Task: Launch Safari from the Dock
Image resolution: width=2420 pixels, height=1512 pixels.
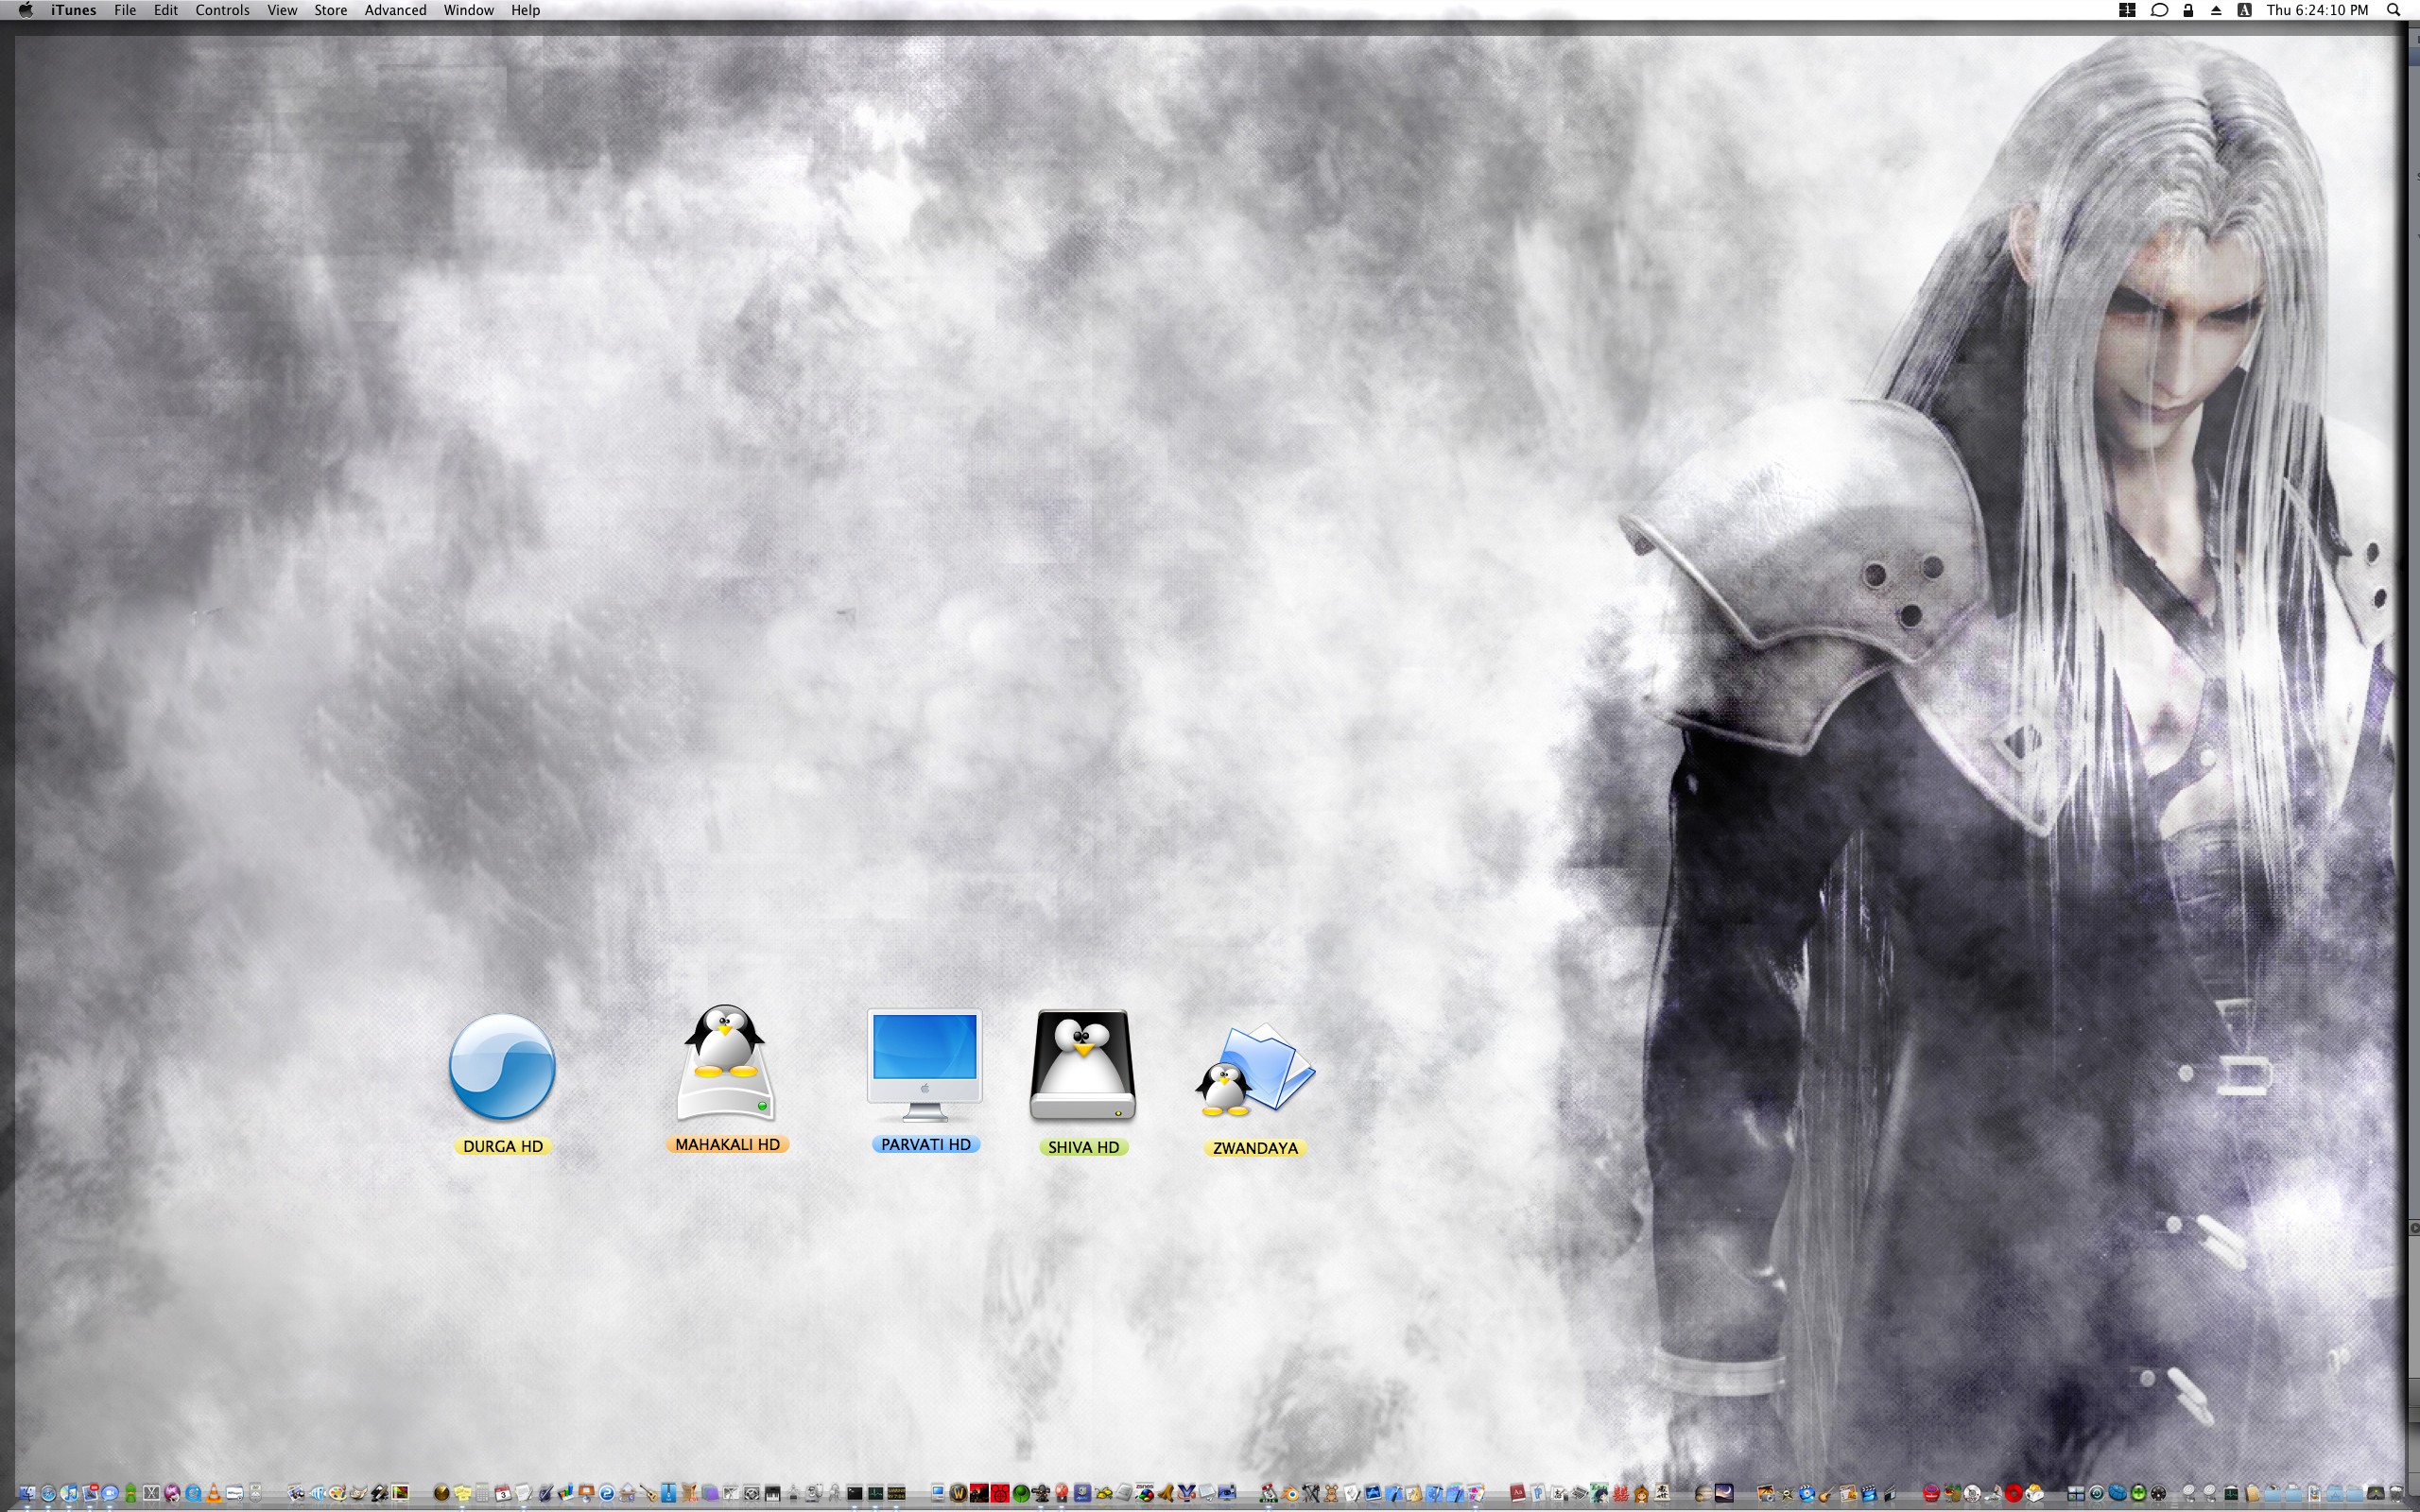Action: pyautogui.click(x=48, y=1493)
